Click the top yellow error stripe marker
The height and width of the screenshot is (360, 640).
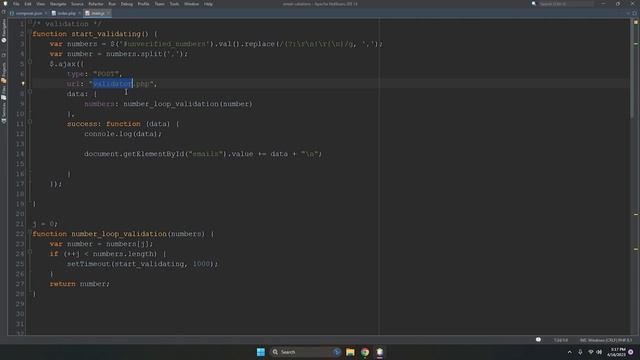pos(636,22)
